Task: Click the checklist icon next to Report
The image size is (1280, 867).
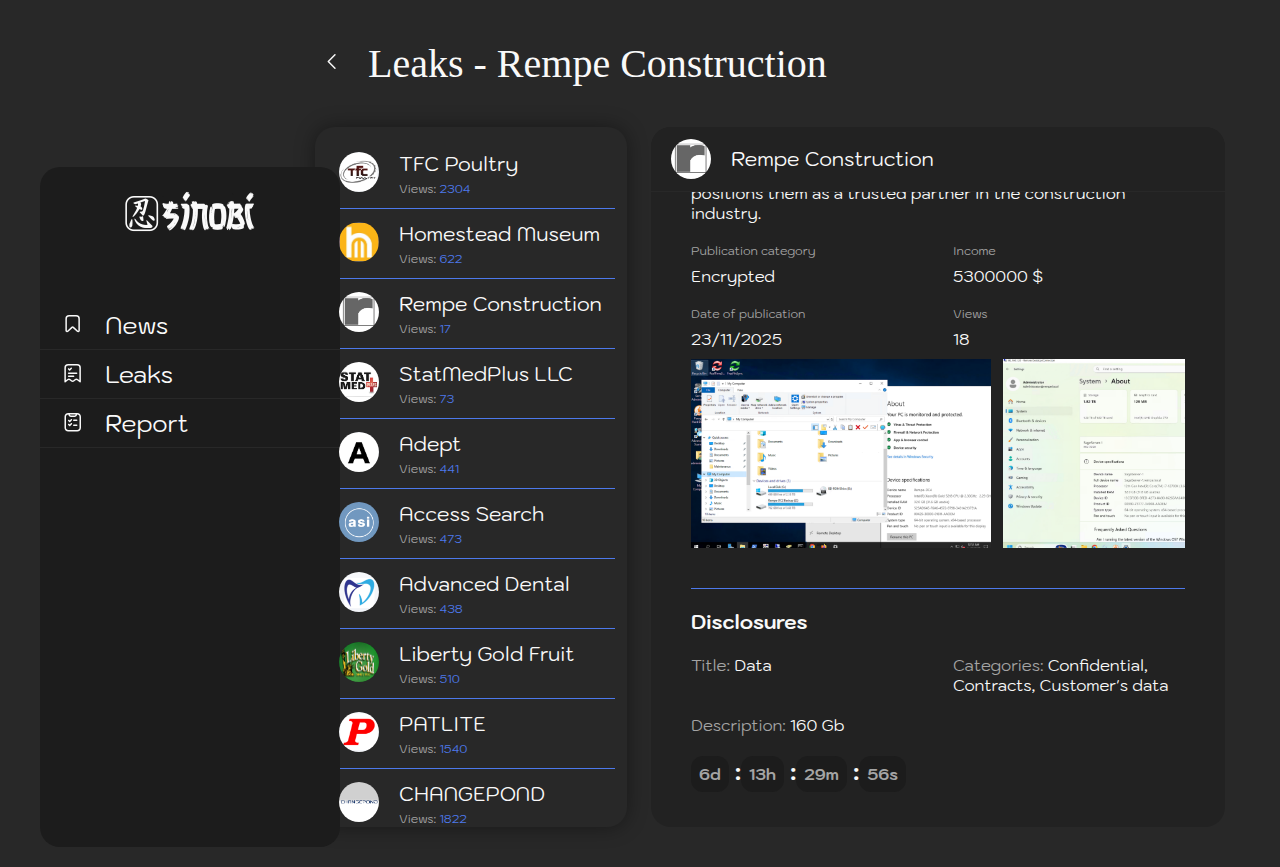Action: click(x=72, y=422)
